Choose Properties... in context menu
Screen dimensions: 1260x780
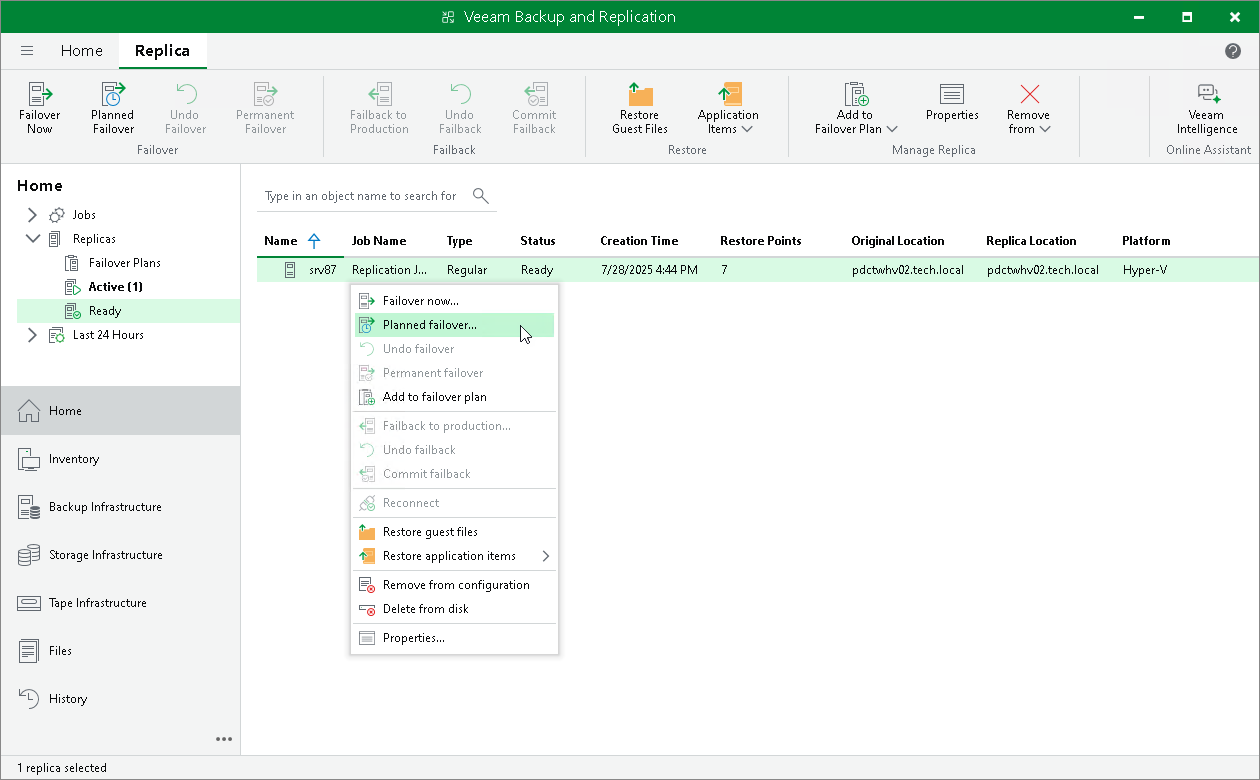pyautogui.click(x=454, y=638)
